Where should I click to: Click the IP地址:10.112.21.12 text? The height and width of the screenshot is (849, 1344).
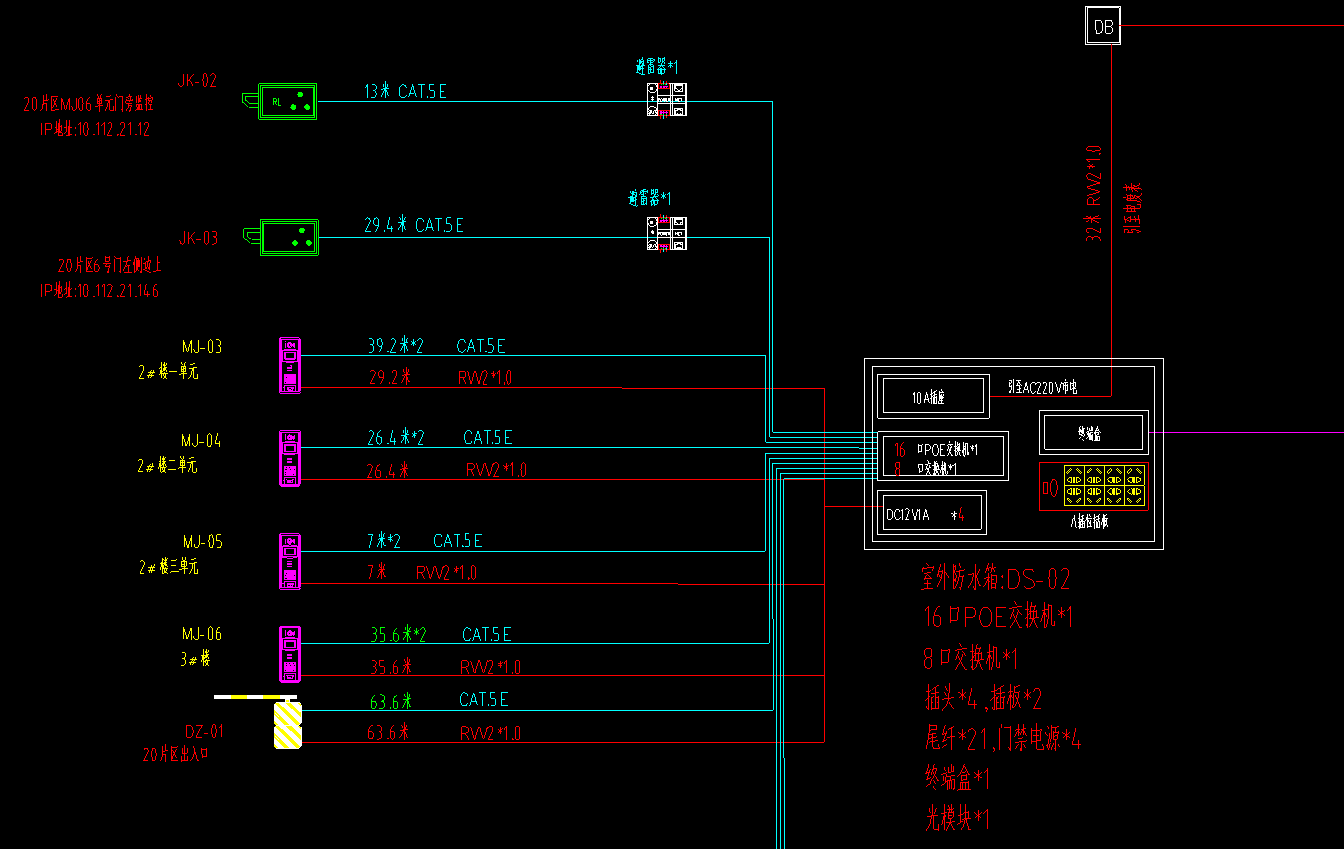click(x=96, y=129)
